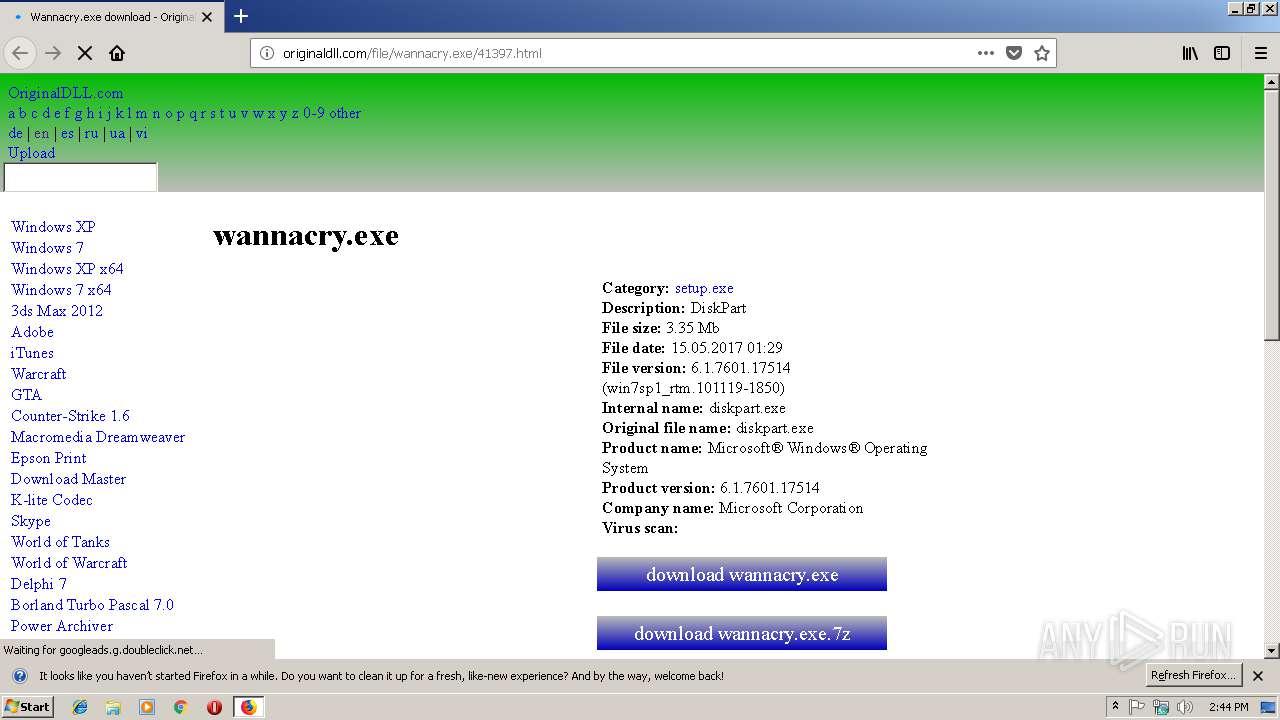Click the download wannacry.exe.7z button

pyautogui.click(x=742, y=633)
